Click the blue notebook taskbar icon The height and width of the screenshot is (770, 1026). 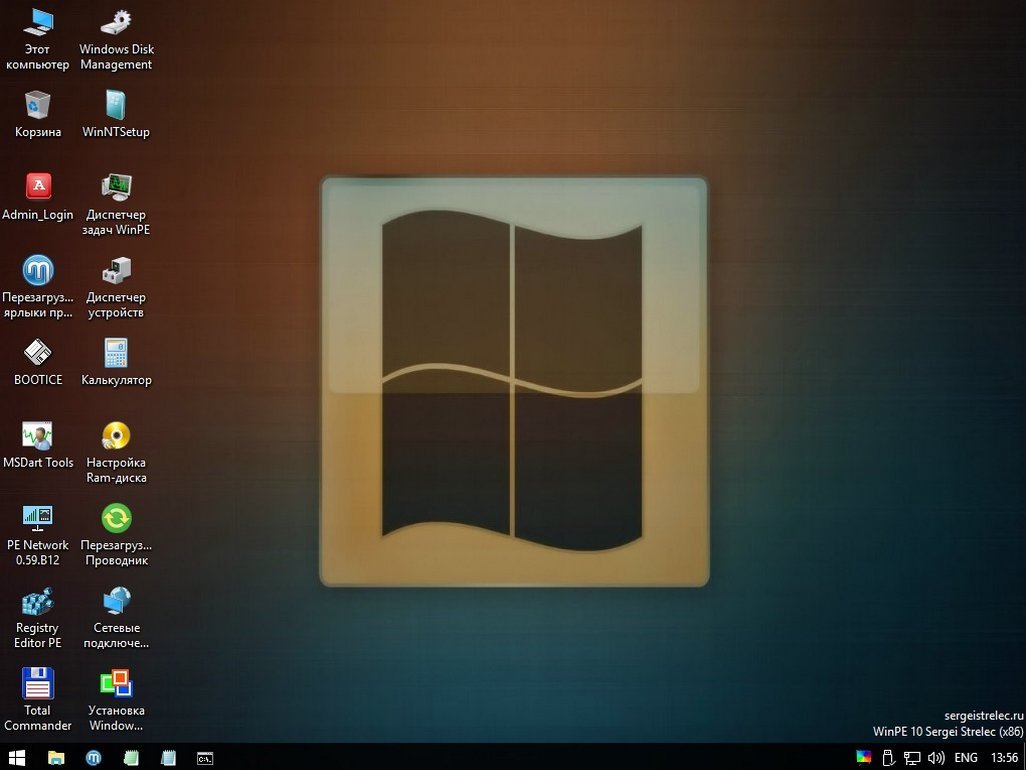[x=168, y=758]
